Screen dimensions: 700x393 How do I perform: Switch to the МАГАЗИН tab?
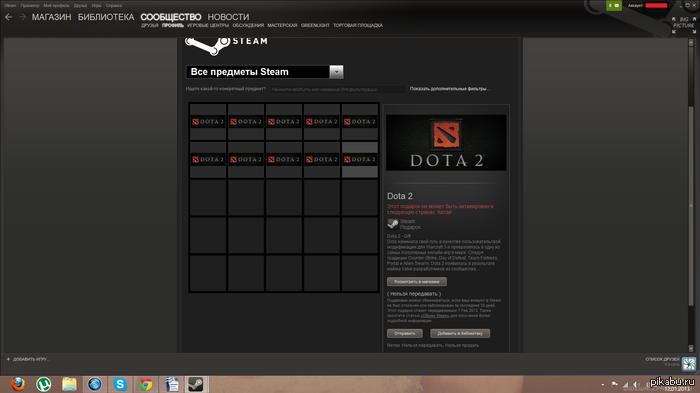pos(51,17)
